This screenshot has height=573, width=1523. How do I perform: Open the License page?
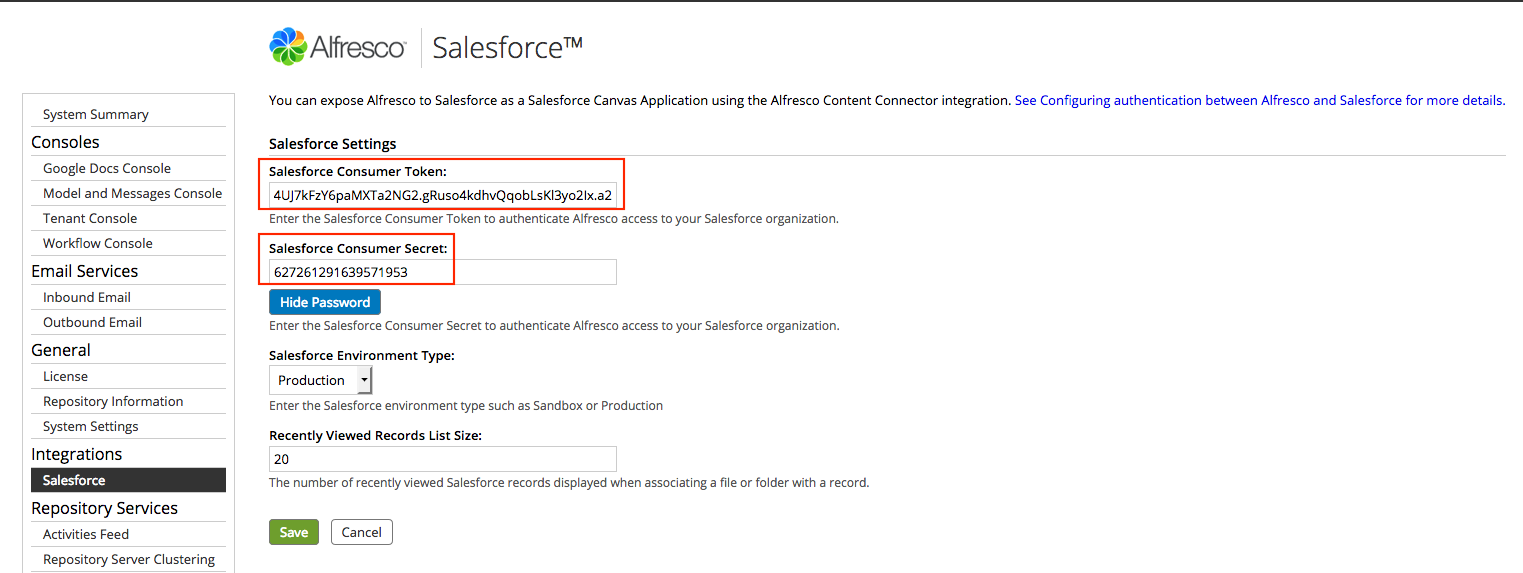click(x=65, y=376)
